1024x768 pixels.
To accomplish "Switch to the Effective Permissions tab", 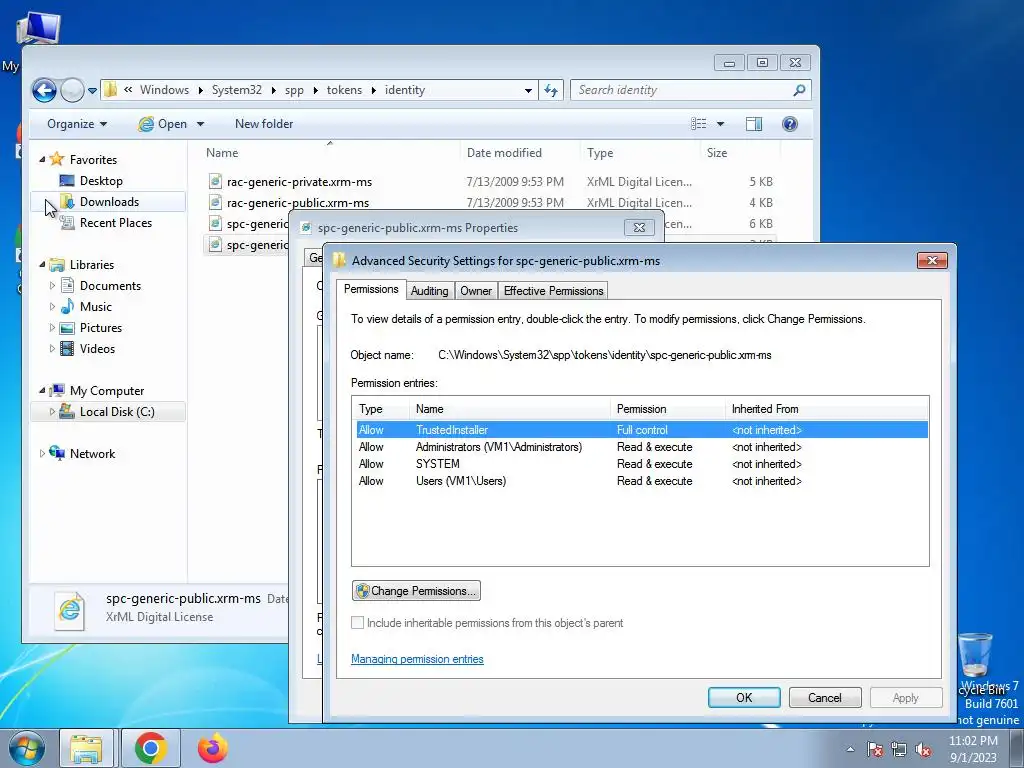I will click(553, 291).
